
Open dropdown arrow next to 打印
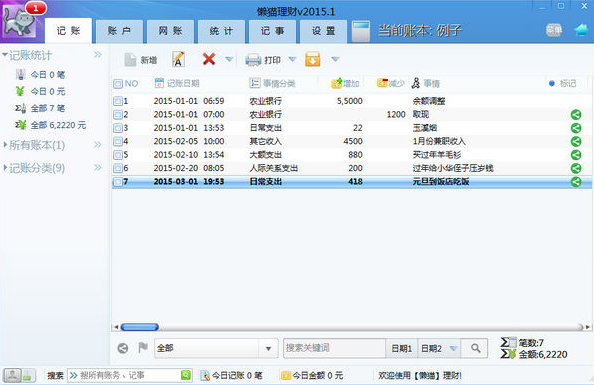coord(292,59)
